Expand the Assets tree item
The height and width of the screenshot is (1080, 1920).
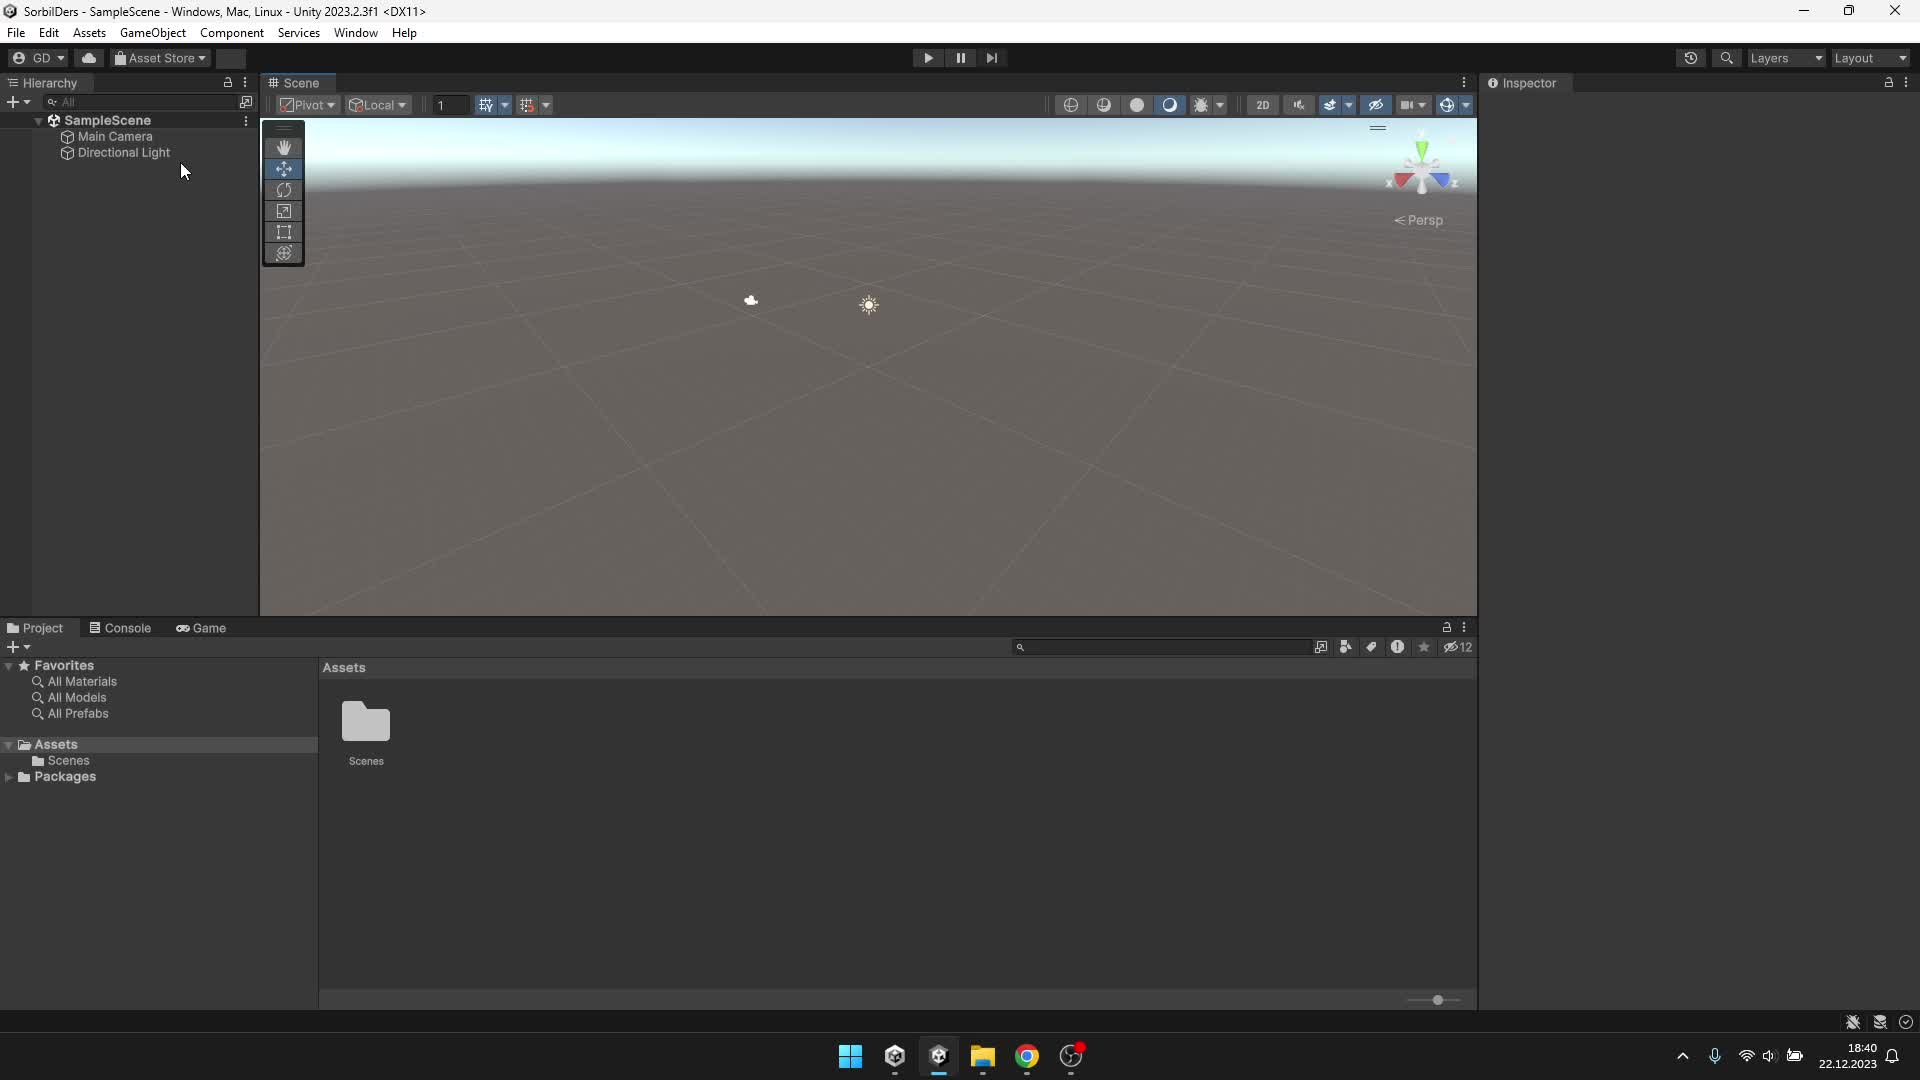tap(11, 744)
